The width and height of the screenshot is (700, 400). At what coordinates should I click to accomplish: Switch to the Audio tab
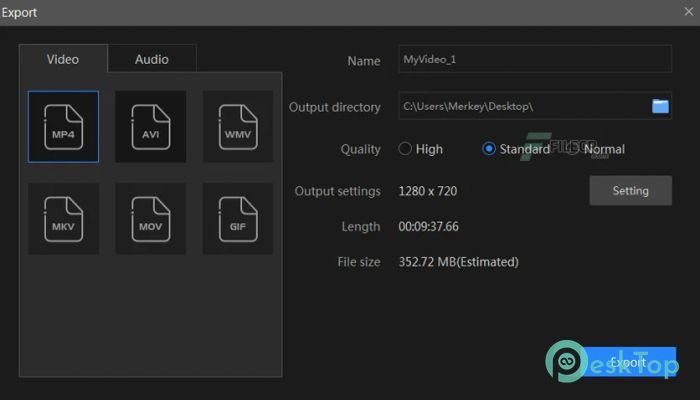click(152, 59)
